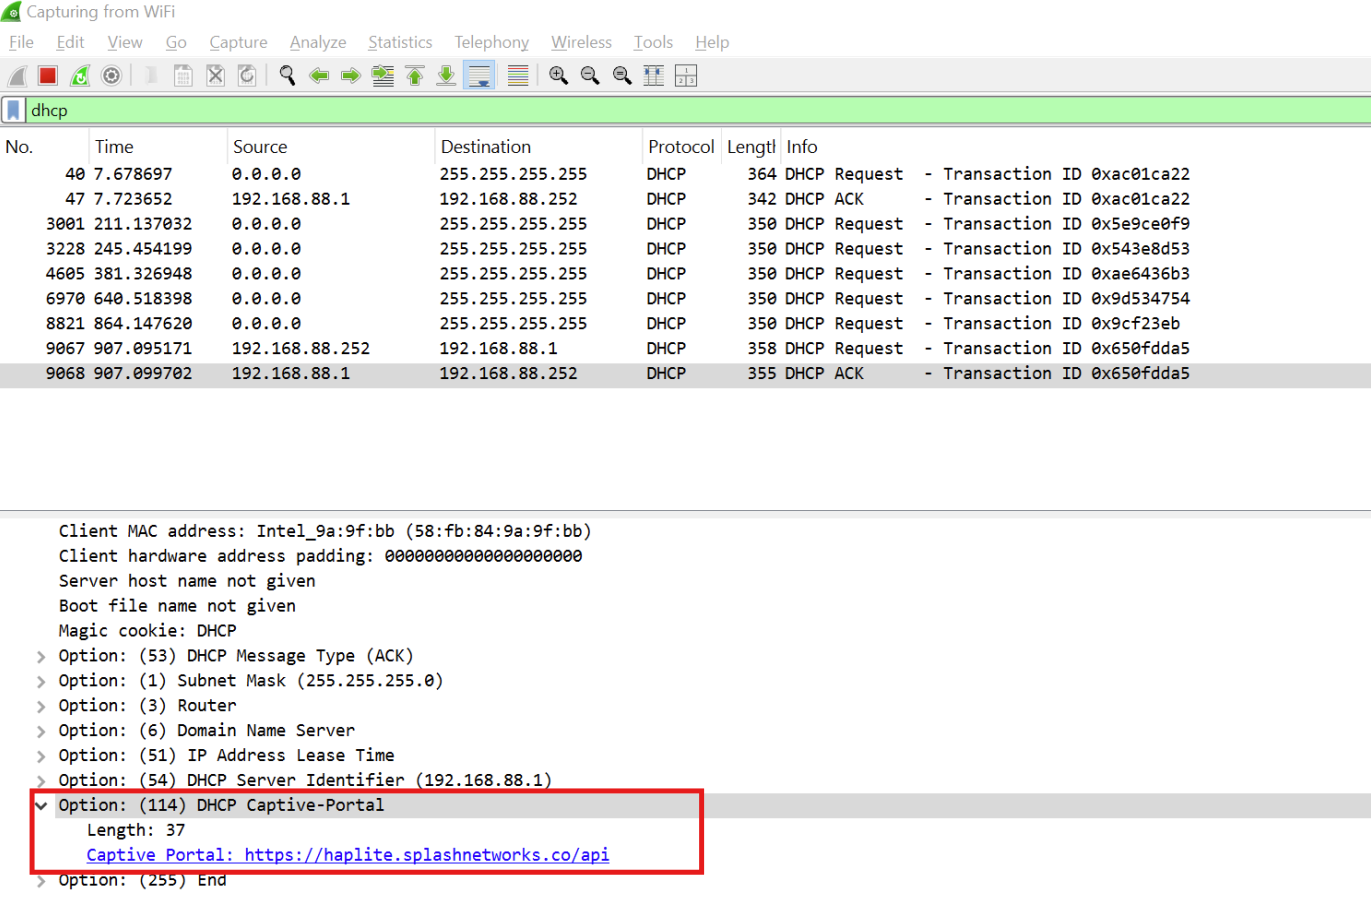Sort packets by Destination column header
1371x900 pixels.
click(x=538, y=147)
